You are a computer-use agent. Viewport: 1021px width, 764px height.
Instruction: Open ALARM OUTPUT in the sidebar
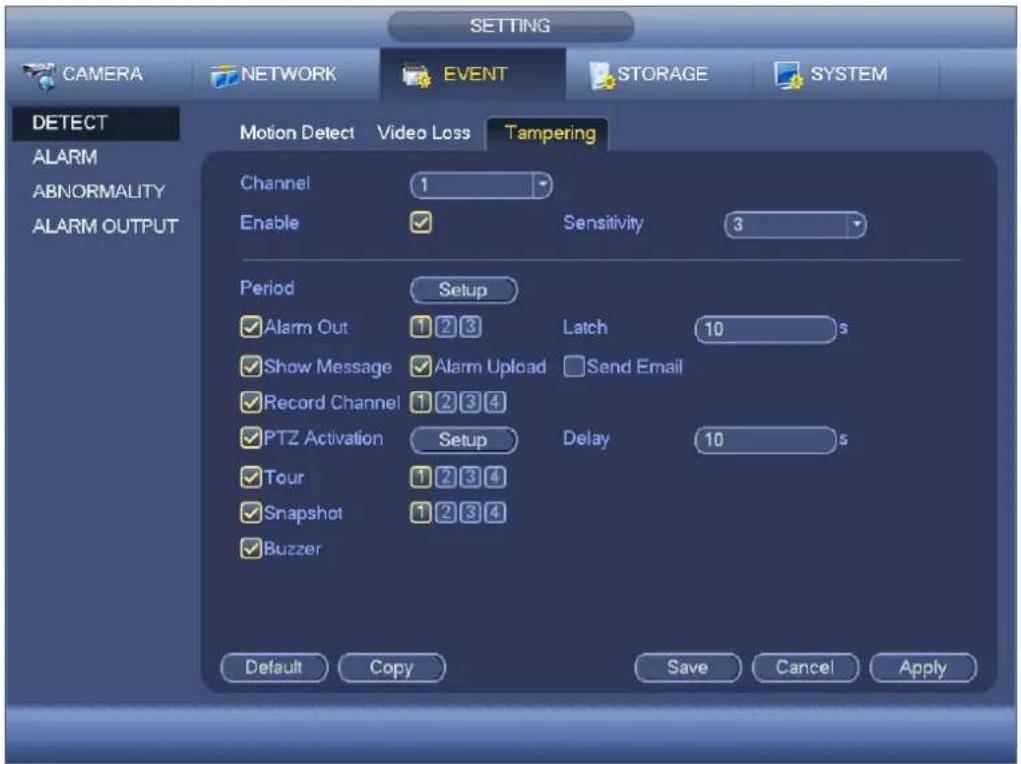coord(105,227)
